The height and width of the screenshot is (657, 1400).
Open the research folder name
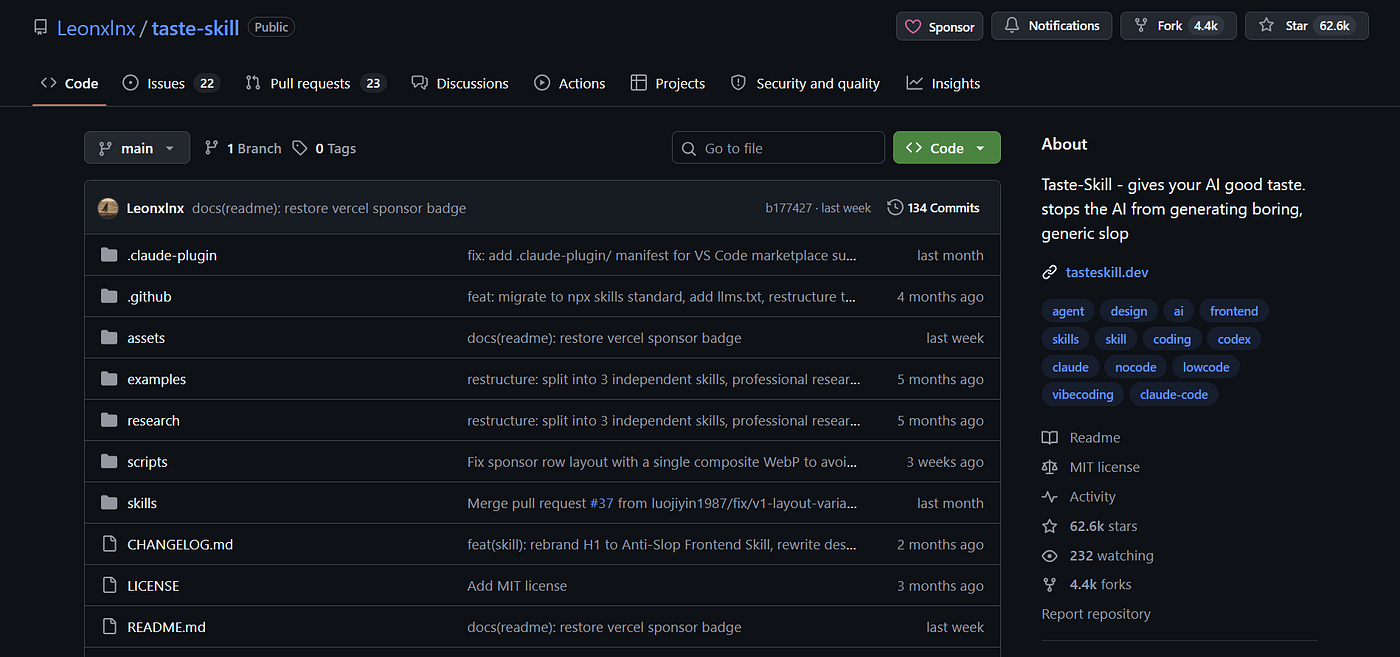(x=153, y=420)
